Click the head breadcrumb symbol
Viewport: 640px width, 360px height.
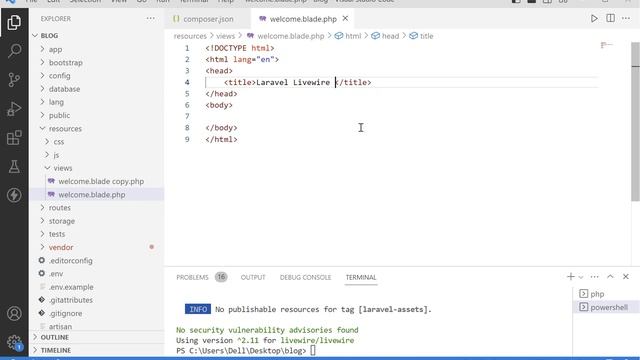(385, 36)
